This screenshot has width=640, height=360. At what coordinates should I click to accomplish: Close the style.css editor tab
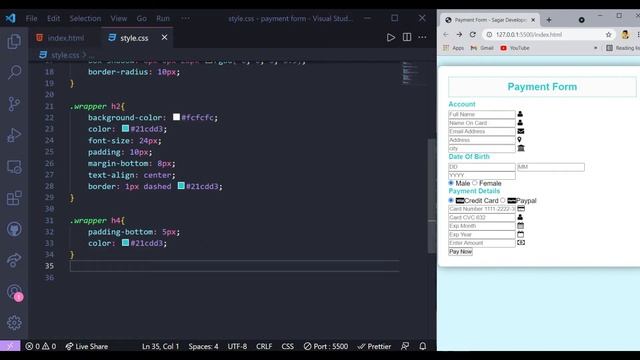click(x=164, y=38)
